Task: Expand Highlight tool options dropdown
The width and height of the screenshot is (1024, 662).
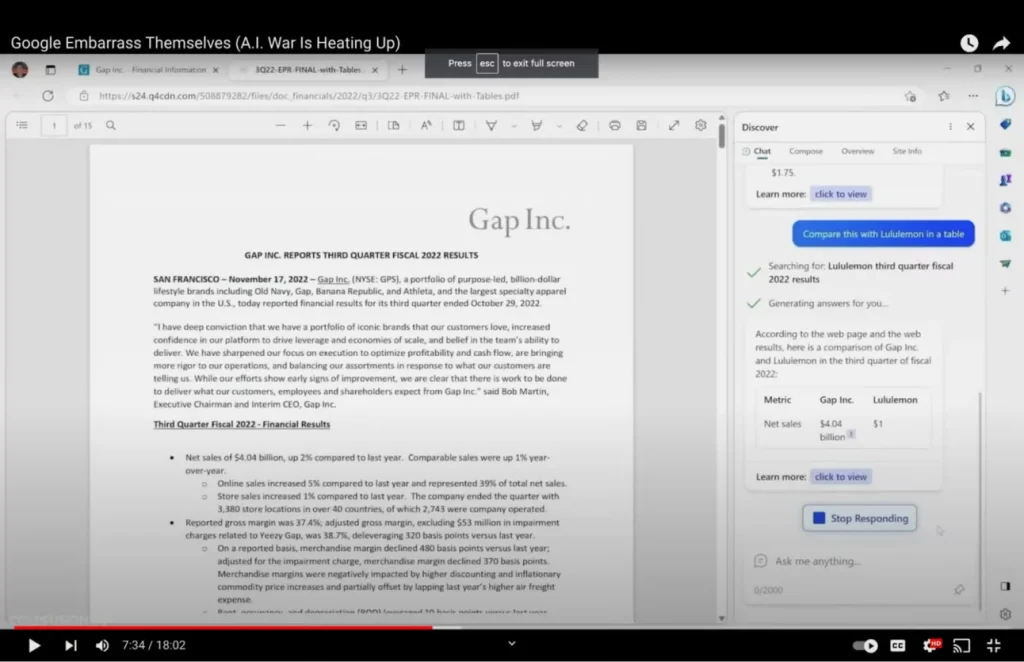Action: pyautogui.click(x=559, y=126)
